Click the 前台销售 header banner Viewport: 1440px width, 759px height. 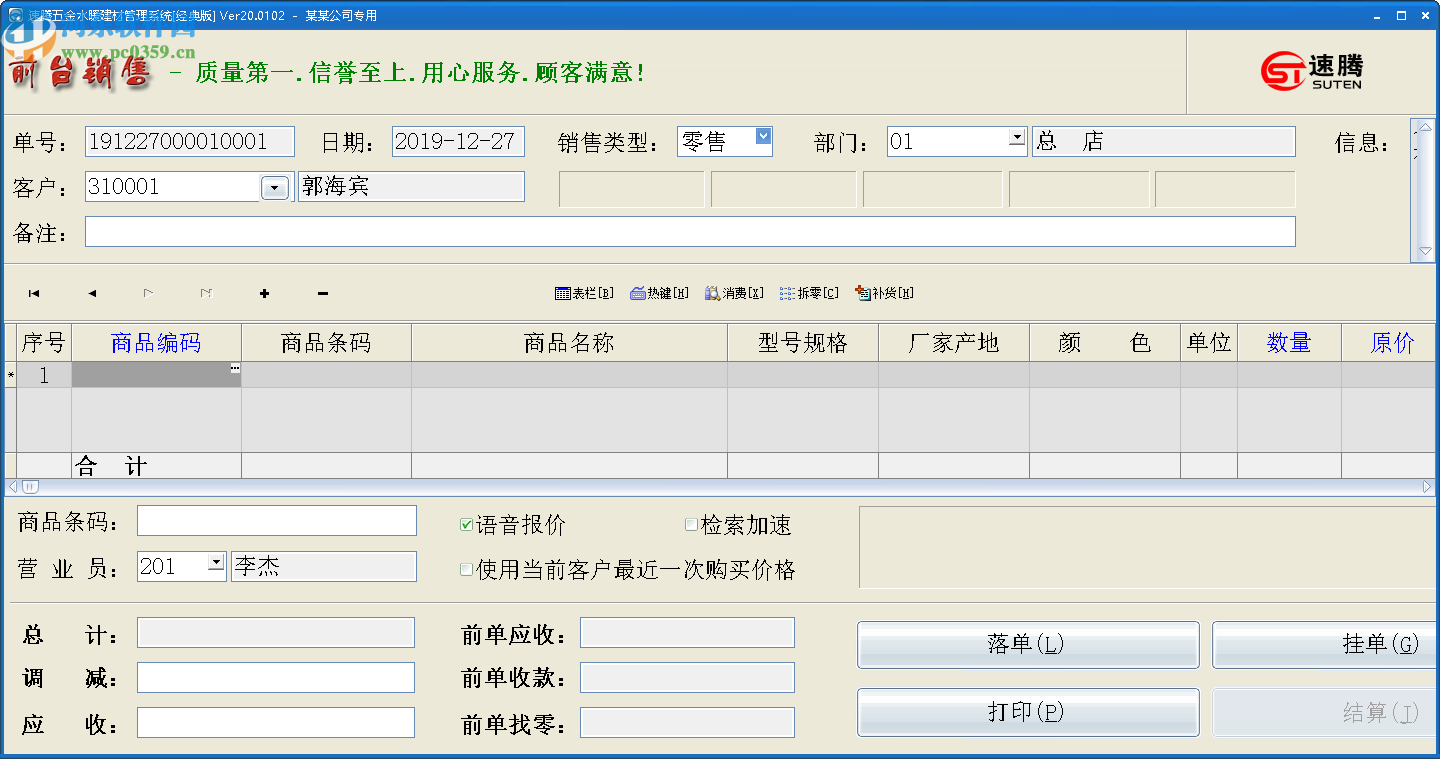(80, 71)
